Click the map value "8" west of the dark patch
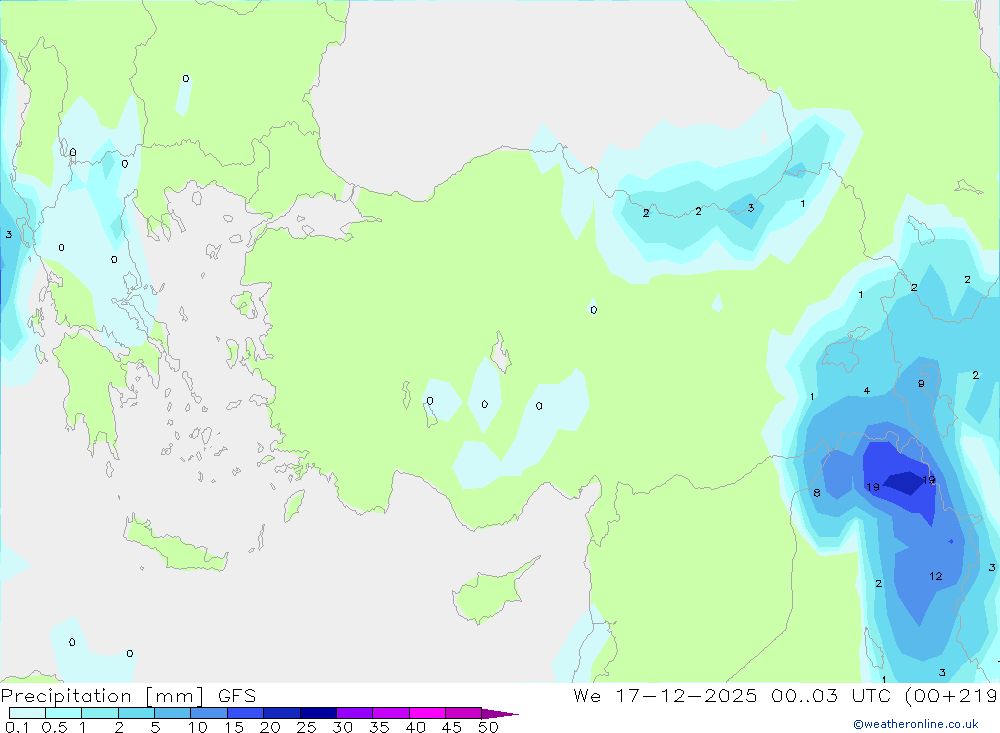The height and width of the screenshot is (733, 1000). (817, 492)
